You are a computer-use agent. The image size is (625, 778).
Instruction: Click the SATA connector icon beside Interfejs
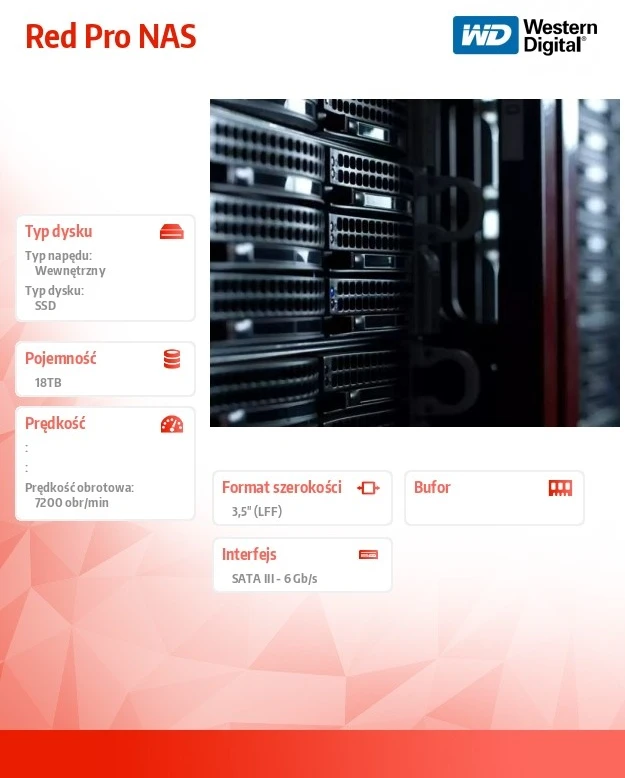pos(369,554)
